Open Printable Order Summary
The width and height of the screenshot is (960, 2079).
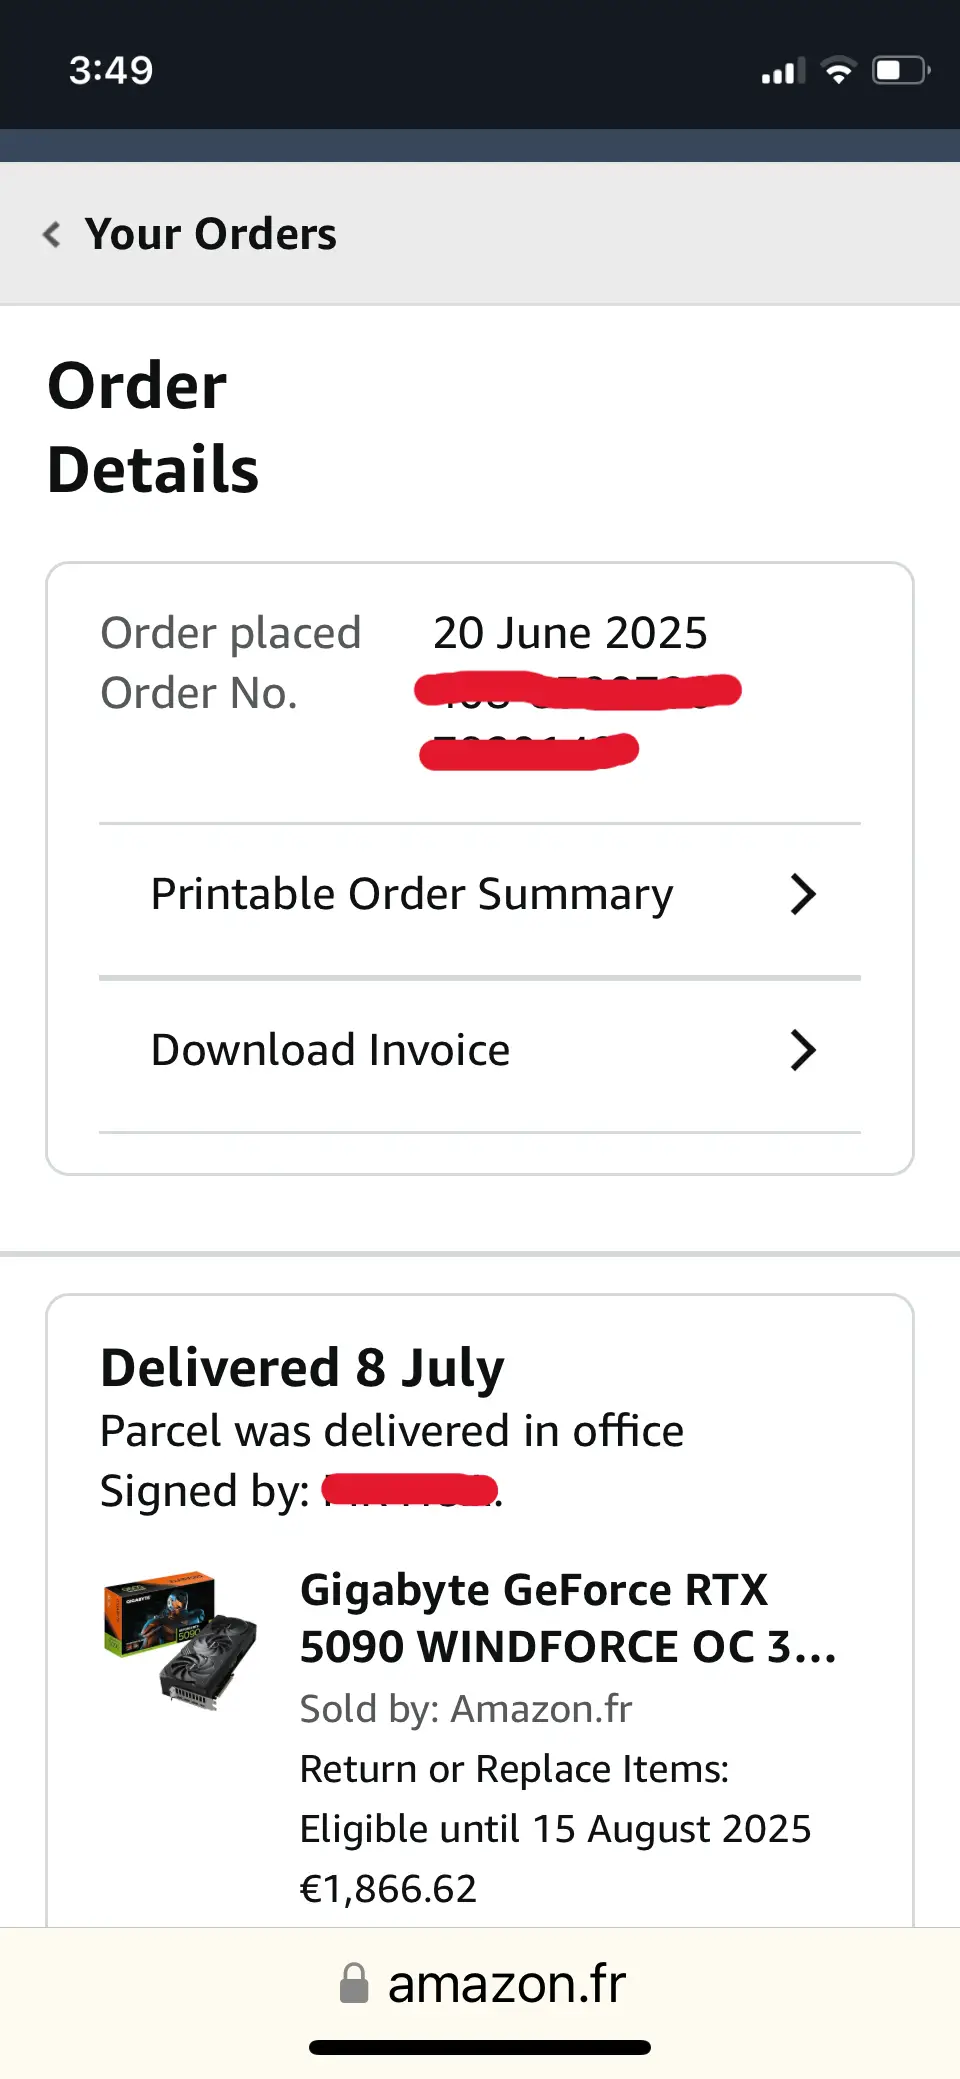[480, 895]
